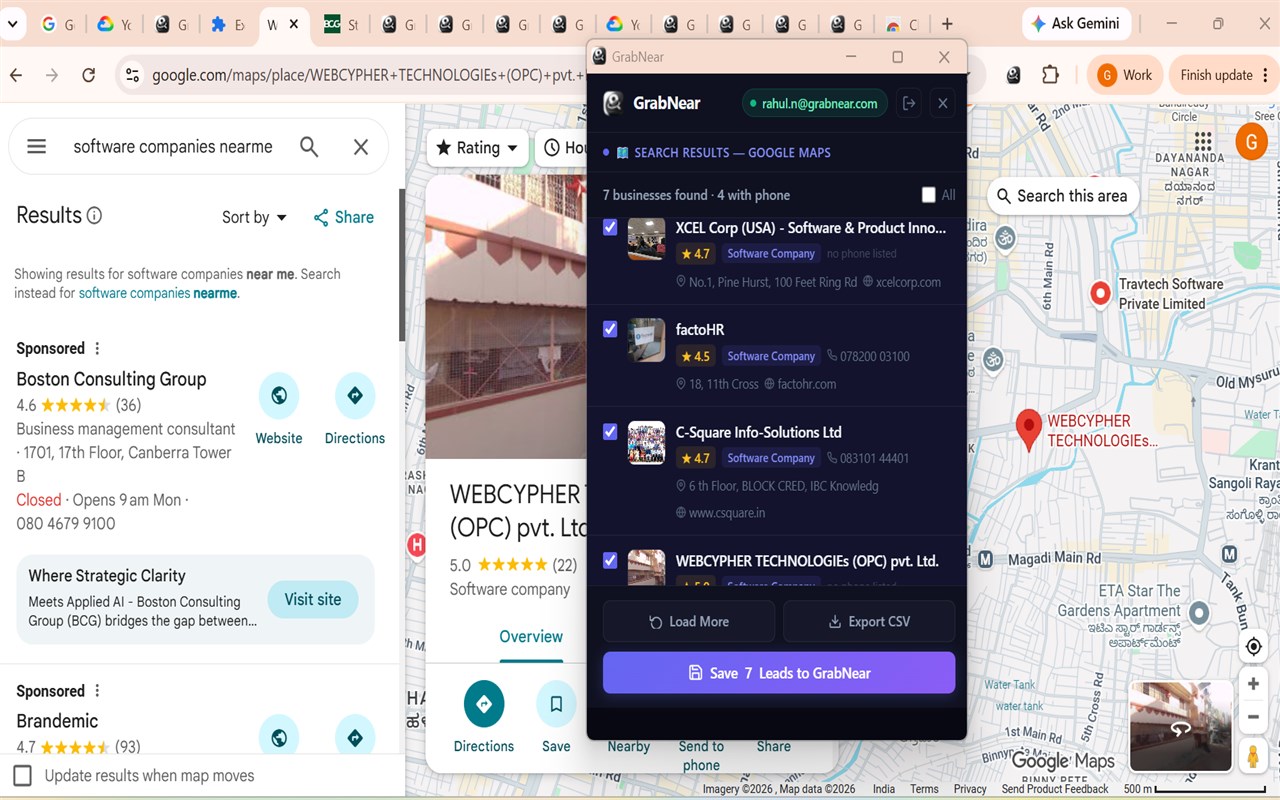
Task: Zoom out on the map
Action: pos(1253,717)
